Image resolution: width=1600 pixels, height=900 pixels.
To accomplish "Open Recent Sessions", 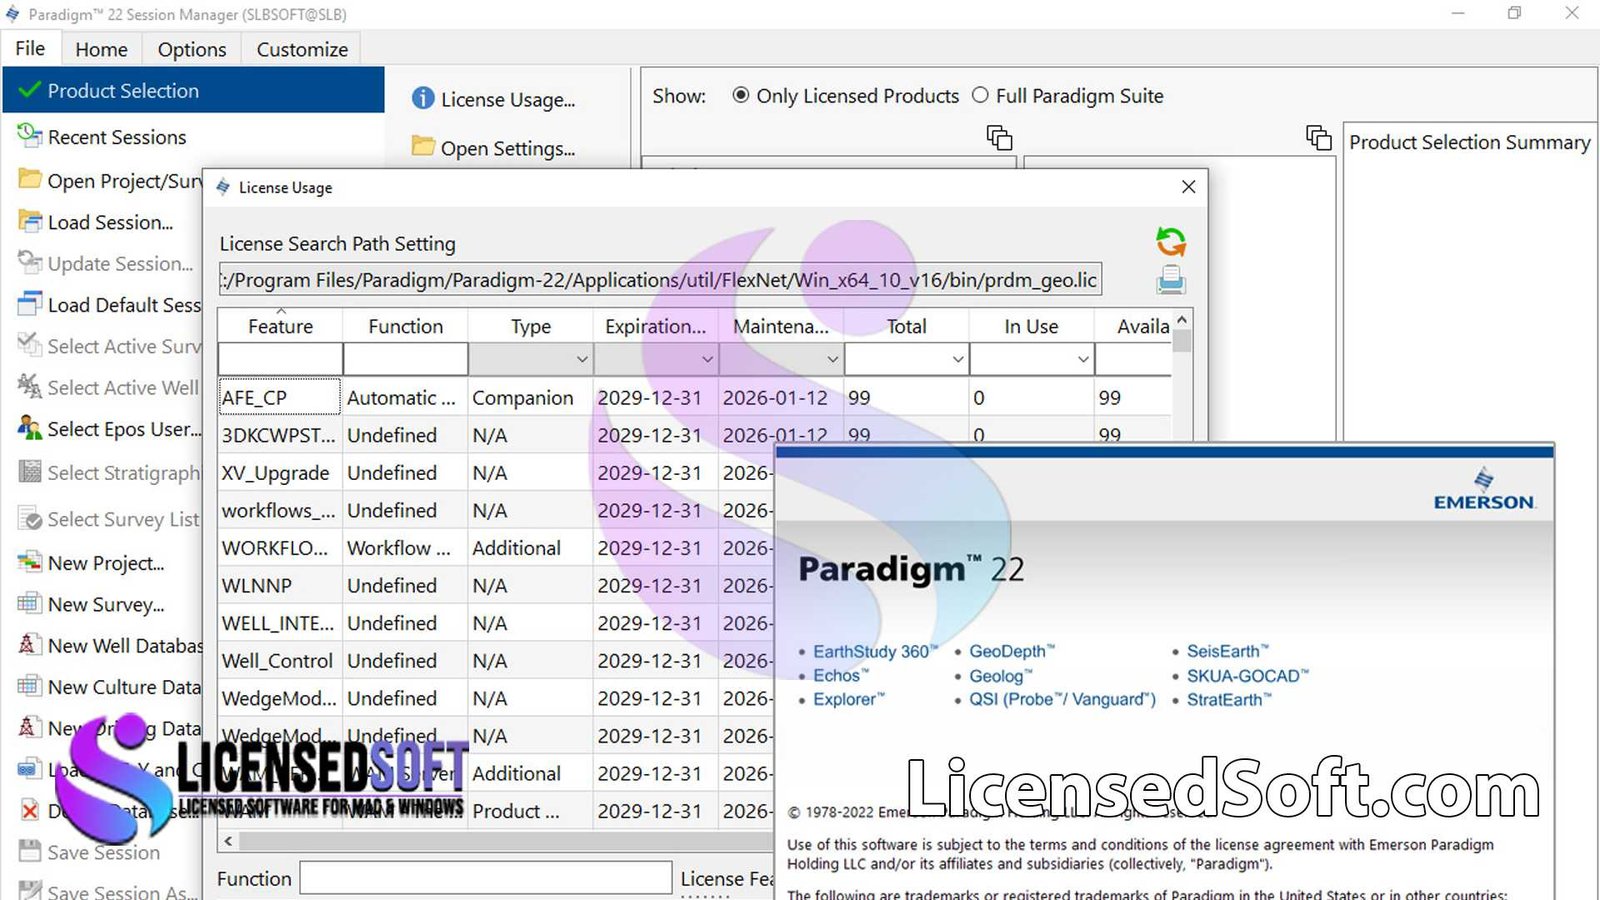I will pyautogui.click(x=117, y=137).
